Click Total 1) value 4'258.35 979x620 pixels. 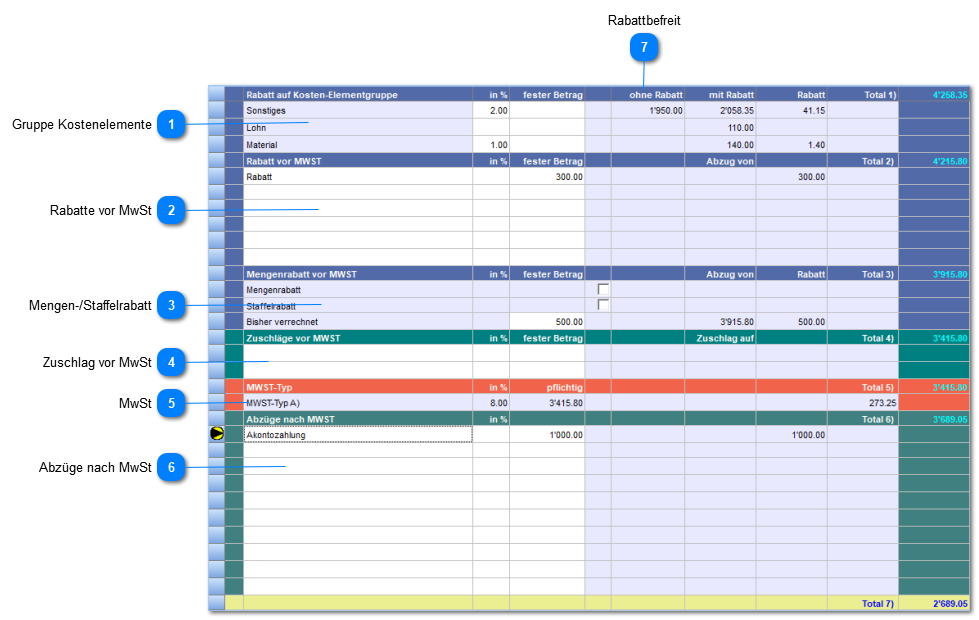click(x=950, y=95)
